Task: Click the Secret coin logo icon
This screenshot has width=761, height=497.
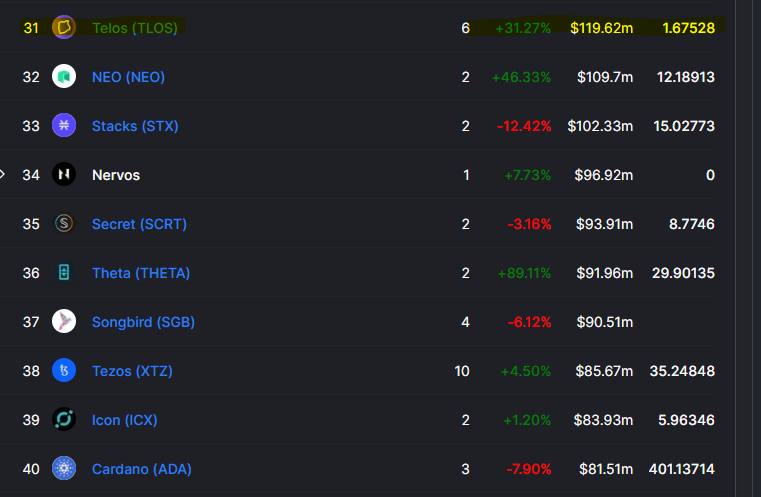Action: pyautogui.click(x=64, y=223)
